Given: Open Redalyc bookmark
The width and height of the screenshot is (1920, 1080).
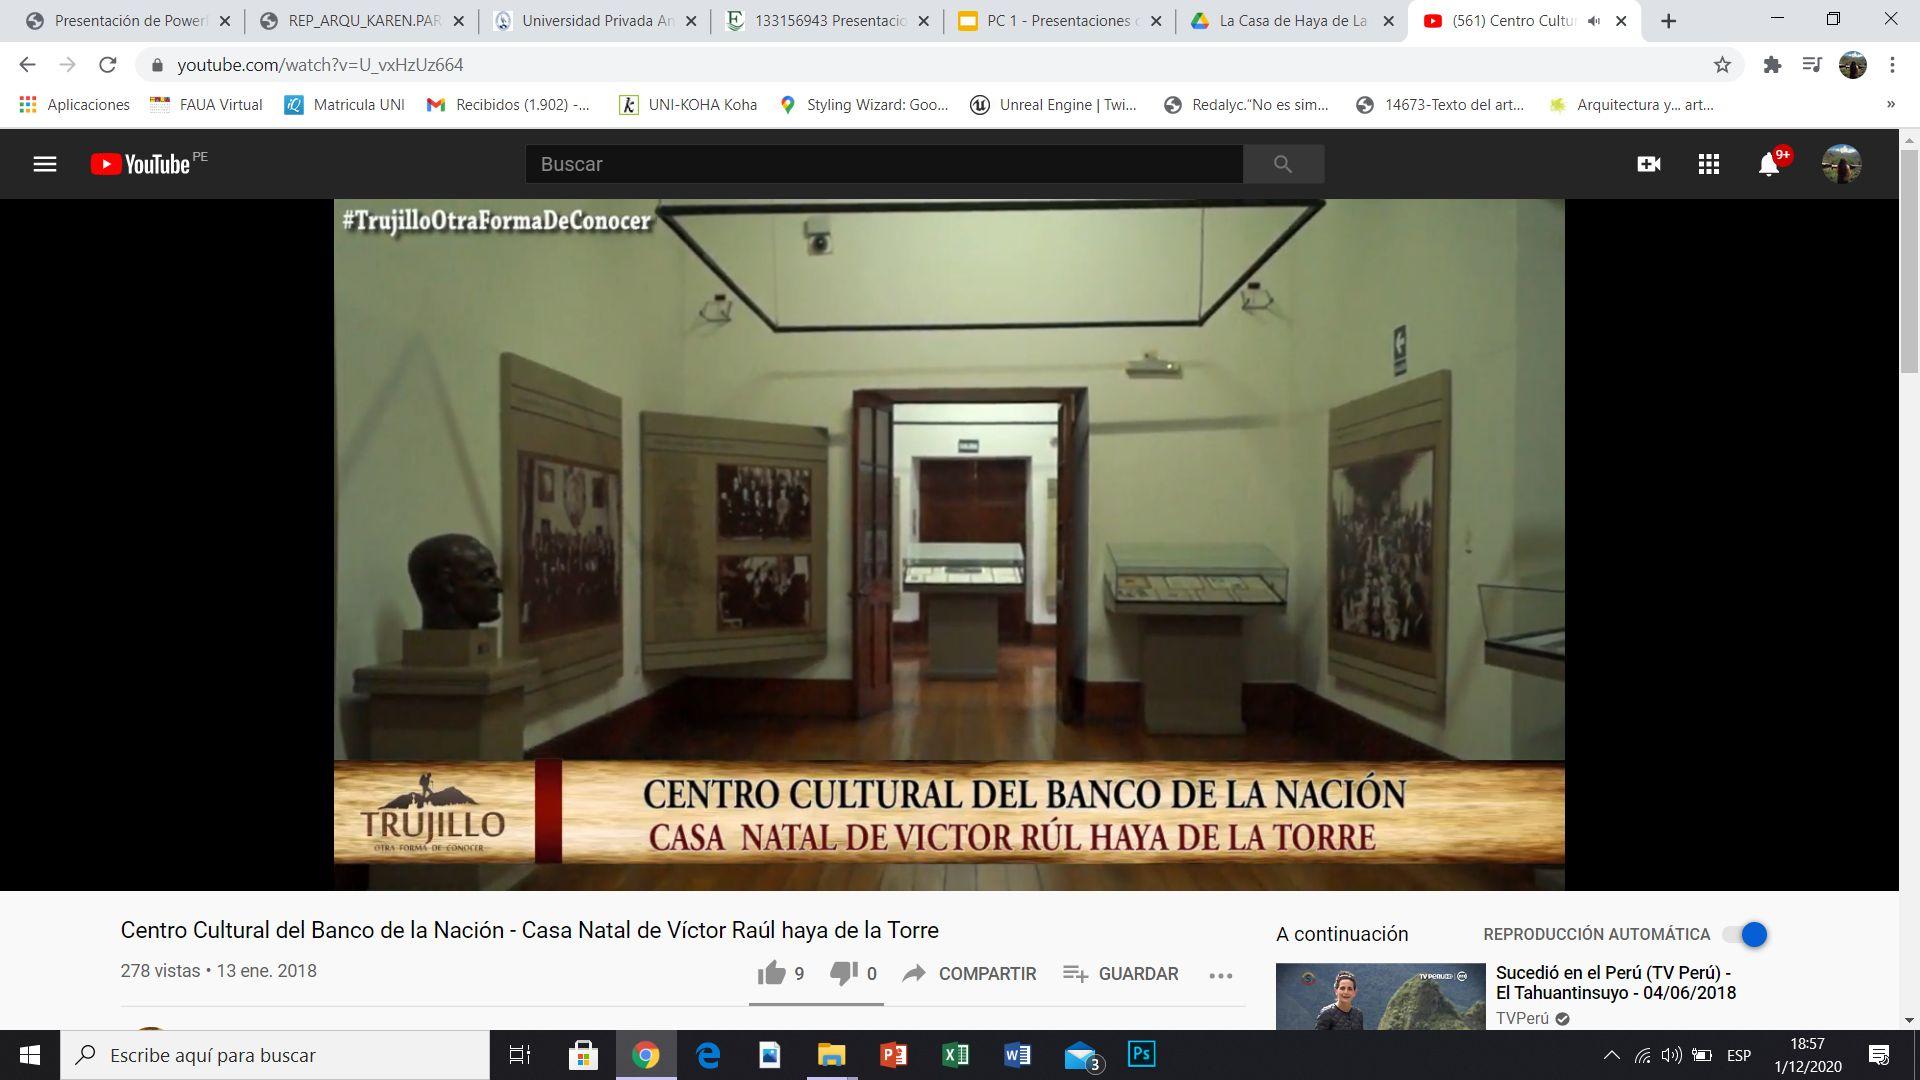Looking at the screenshot, I should (x=1247, y=105).
